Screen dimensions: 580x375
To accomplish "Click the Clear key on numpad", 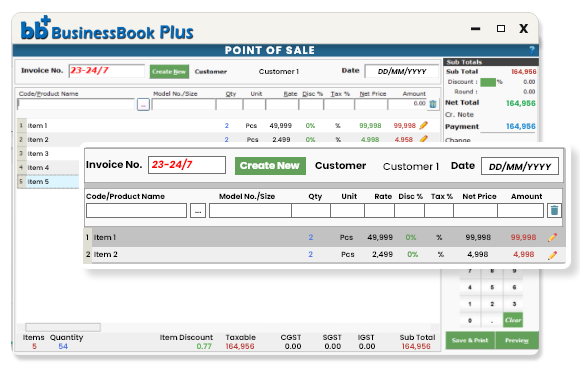I will 513,320.
